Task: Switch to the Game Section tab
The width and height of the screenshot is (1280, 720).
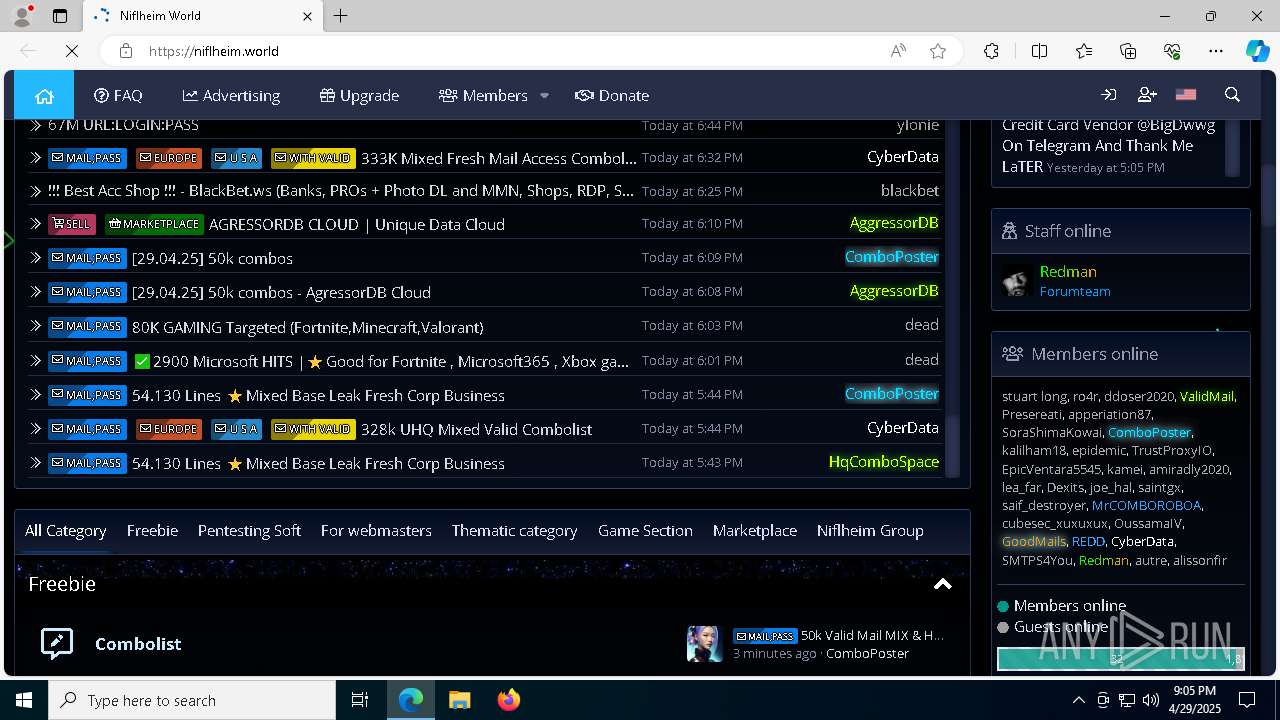Action: coord(645,531)
